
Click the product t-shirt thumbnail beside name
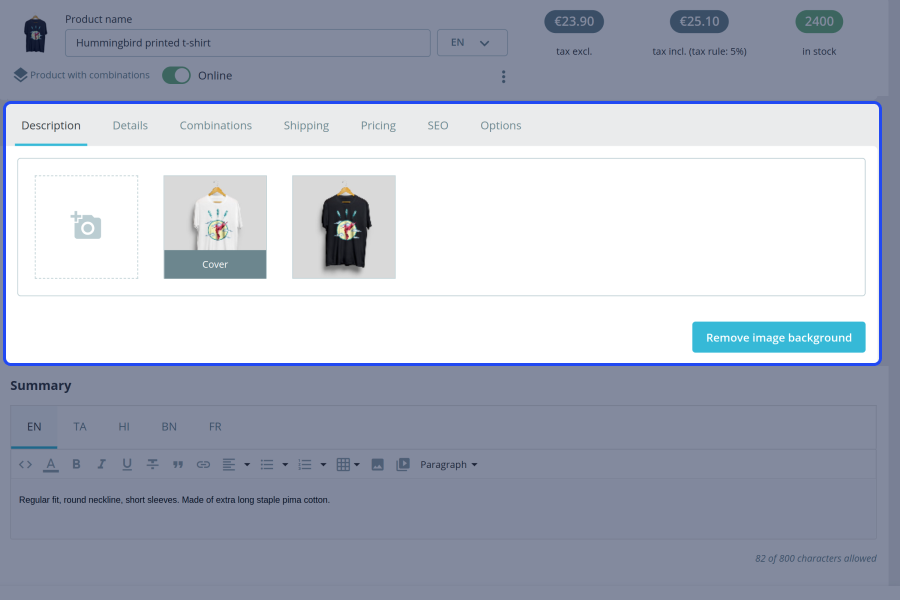36,34
